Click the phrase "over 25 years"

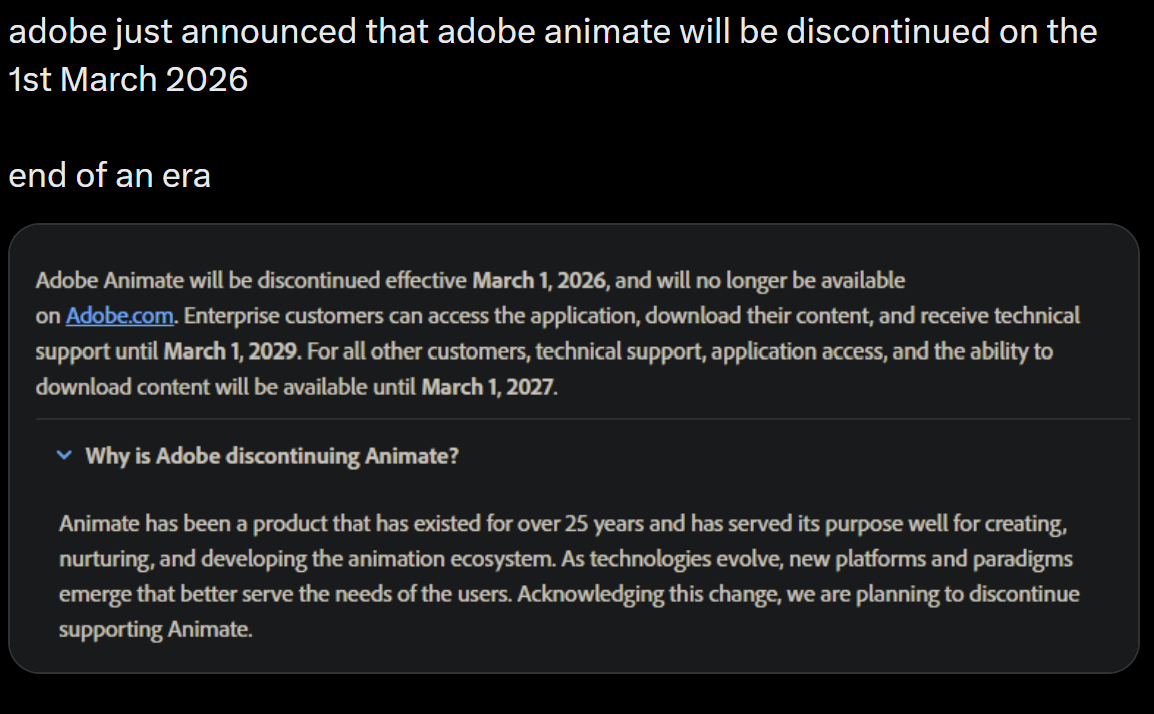[x=605, y=523]
